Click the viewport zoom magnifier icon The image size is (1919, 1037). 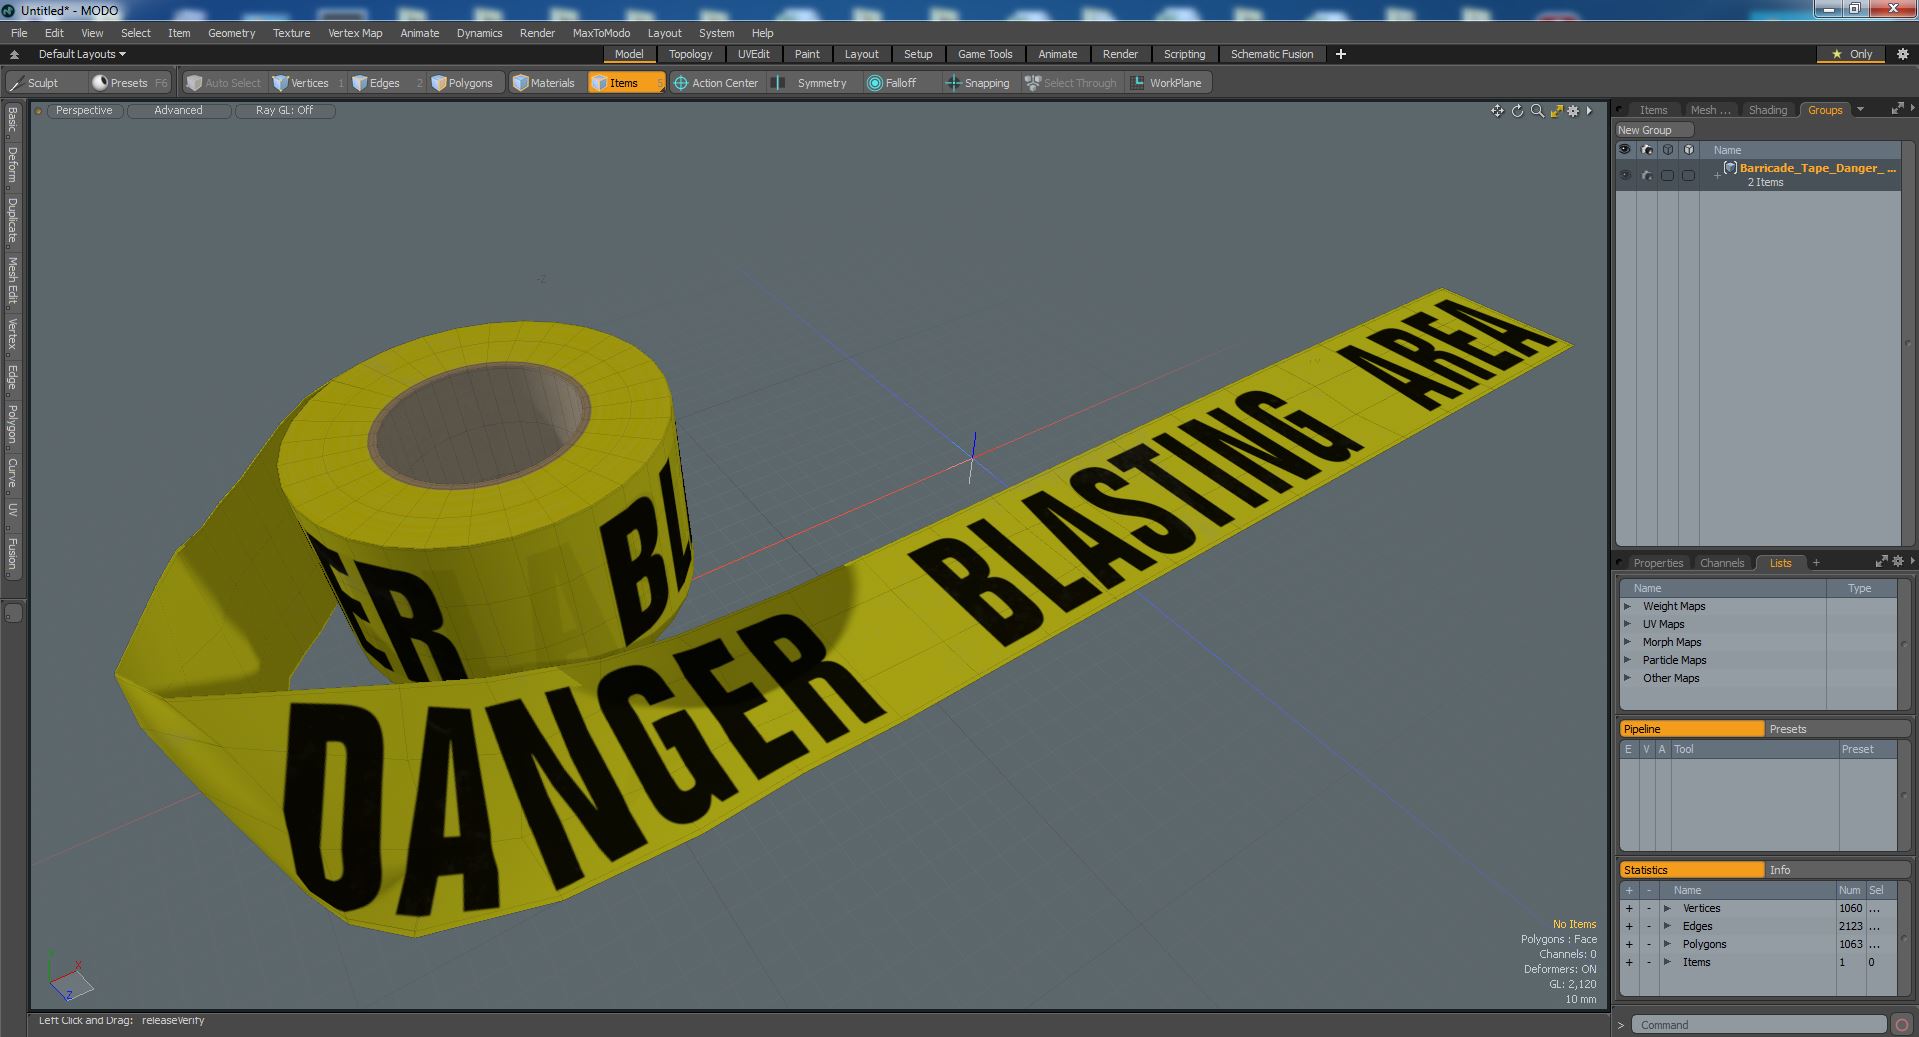[x=1537, y=111]
